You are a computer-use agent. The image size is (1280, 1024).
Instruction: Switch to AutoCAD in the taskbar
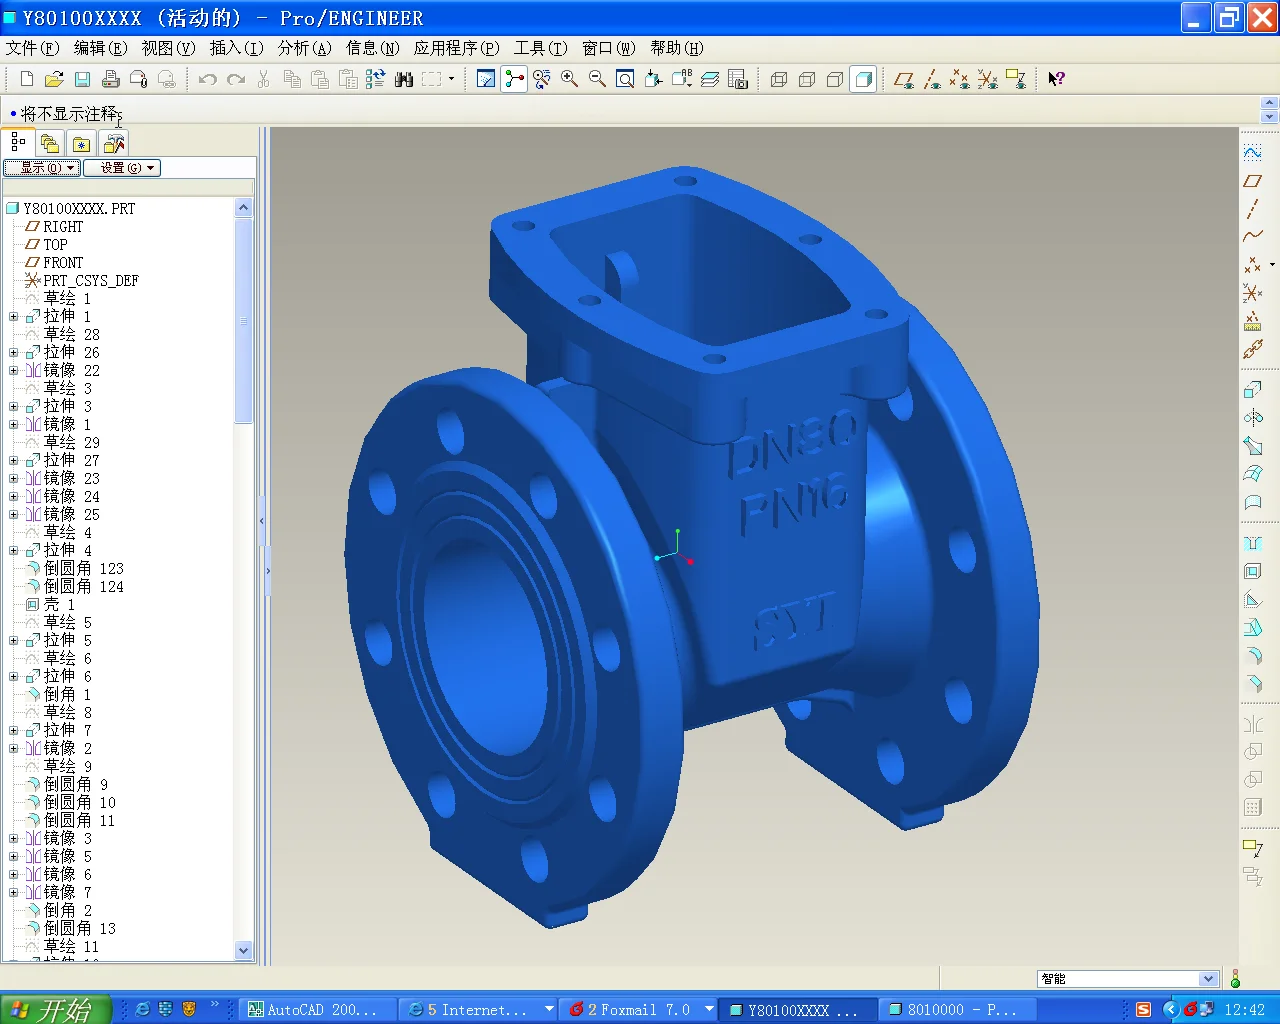[x=313, y=1010]
